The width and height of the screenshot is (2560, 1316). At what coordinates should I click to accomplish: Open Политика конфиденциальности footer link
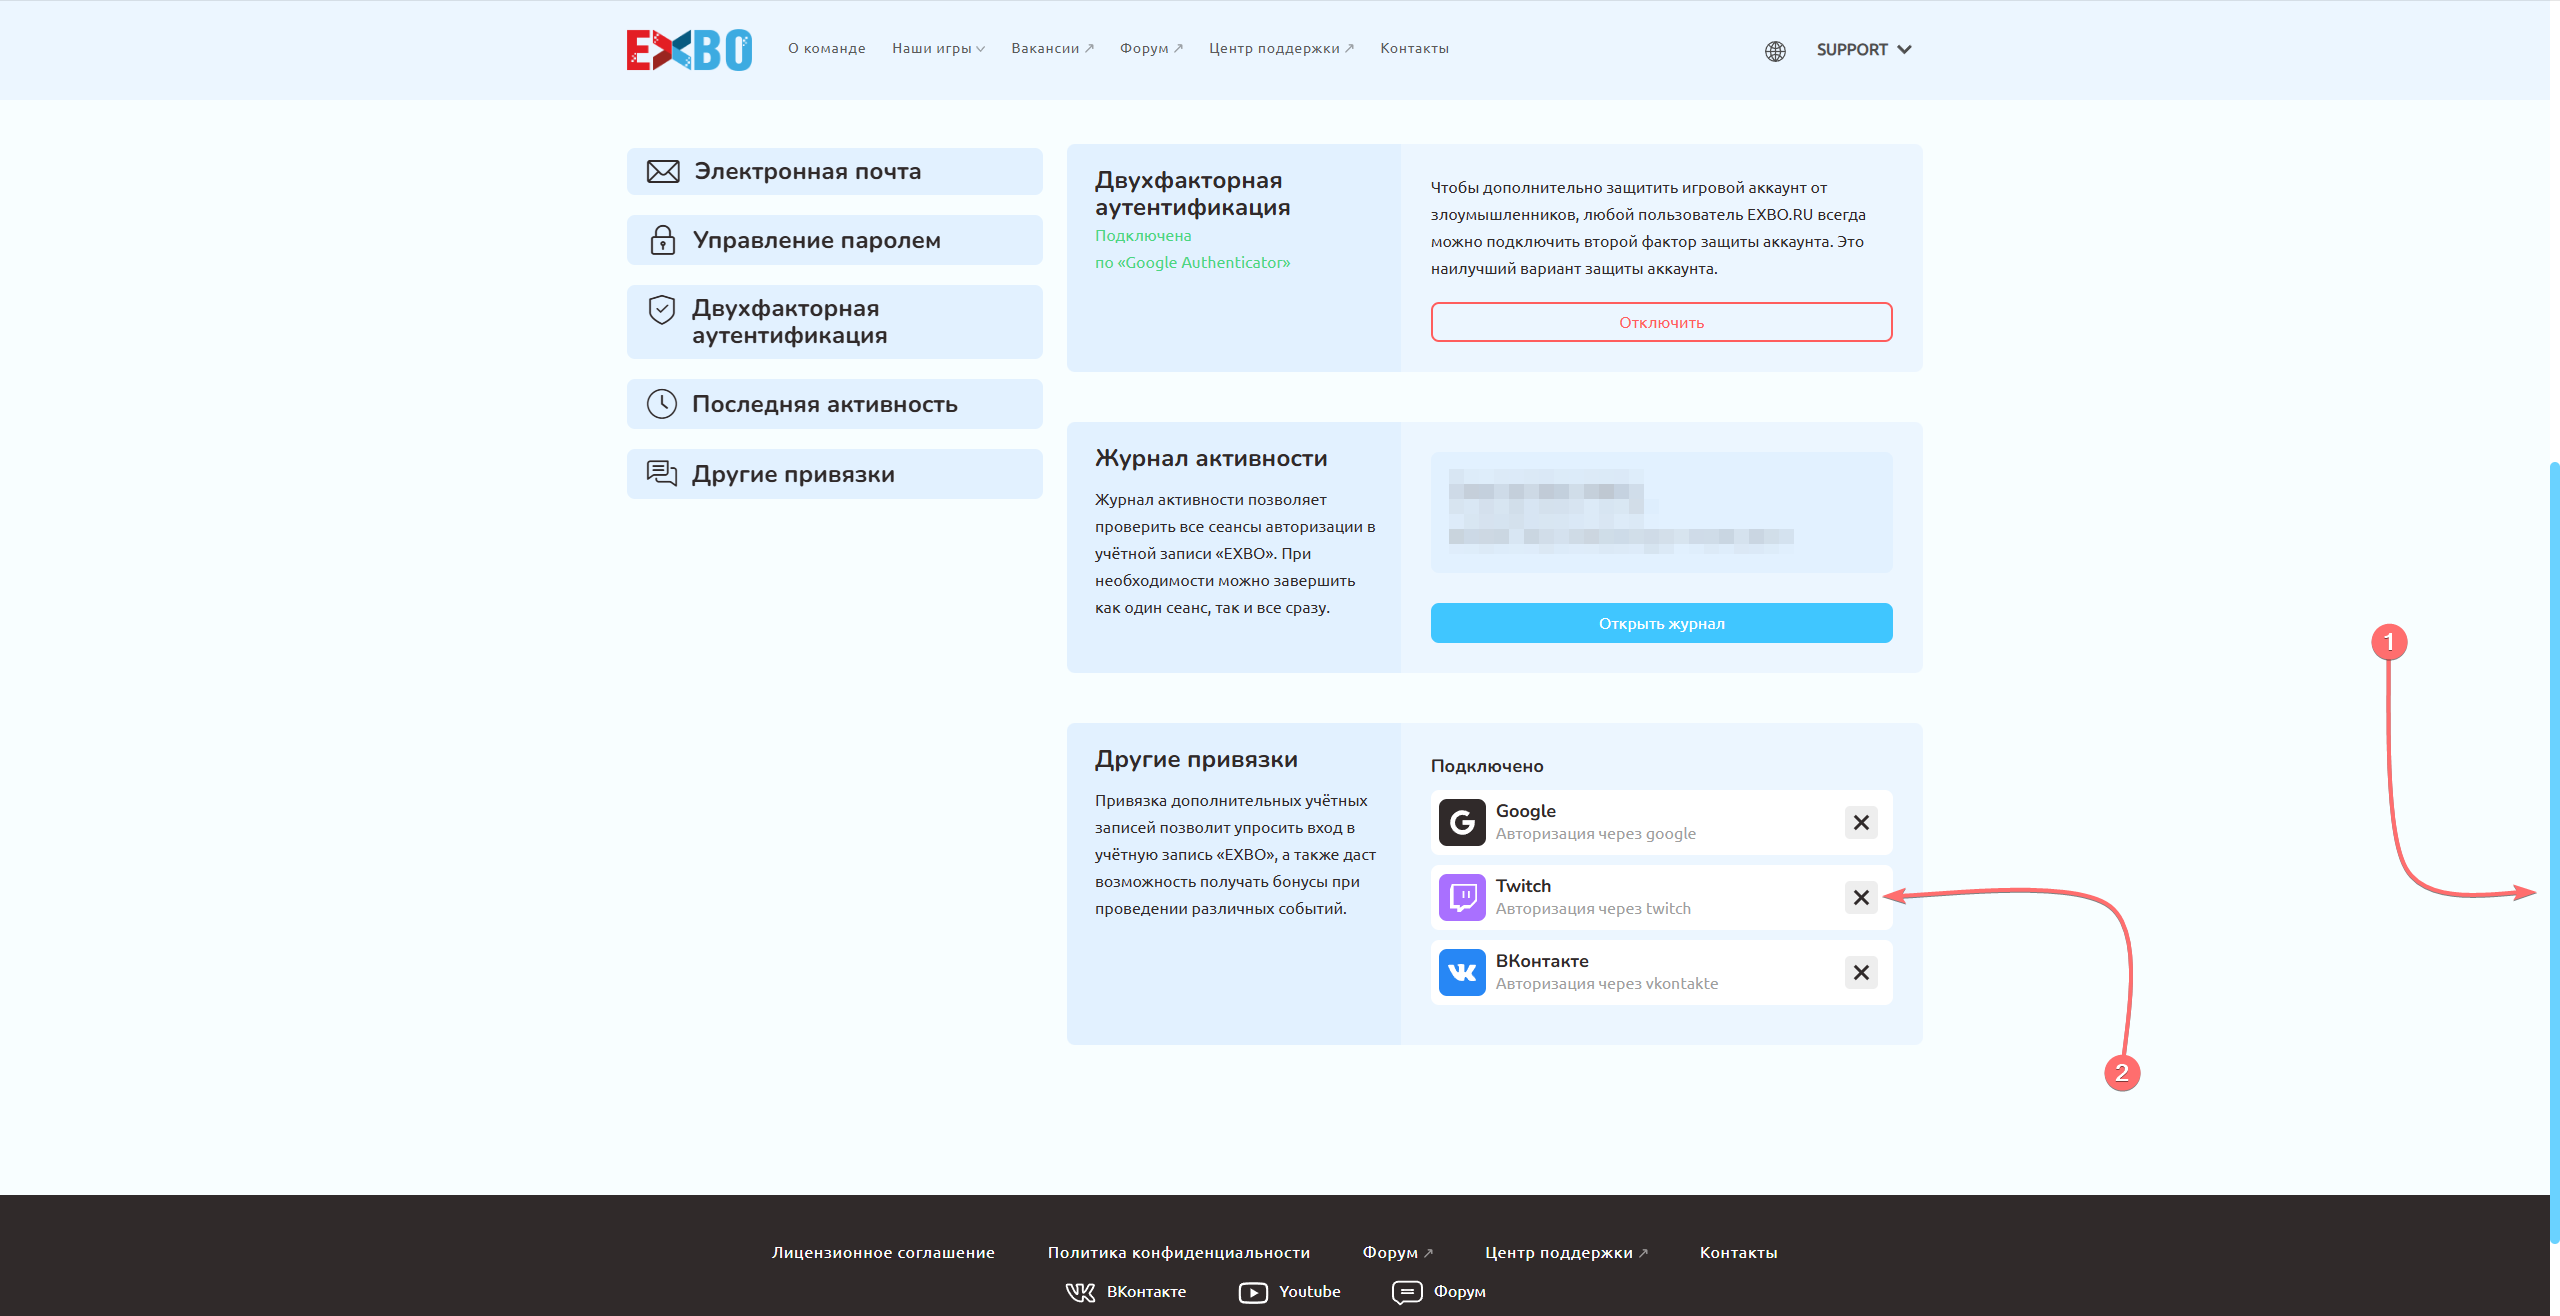click(1179, 1252)
